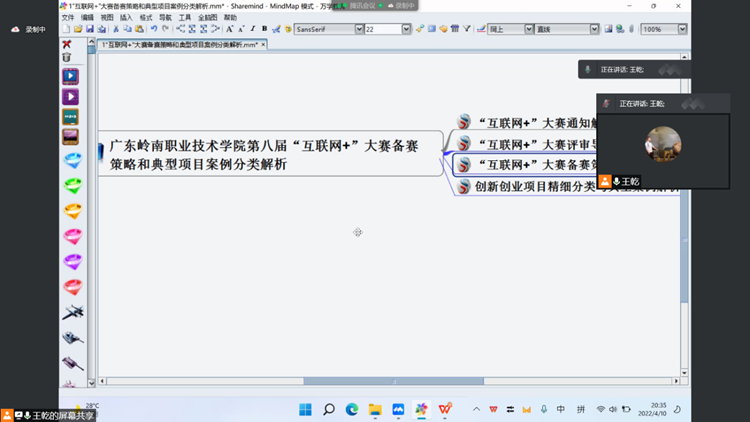Screen dimensions: 750x422
Task: Undo the last action
Action: pos(154,29)
